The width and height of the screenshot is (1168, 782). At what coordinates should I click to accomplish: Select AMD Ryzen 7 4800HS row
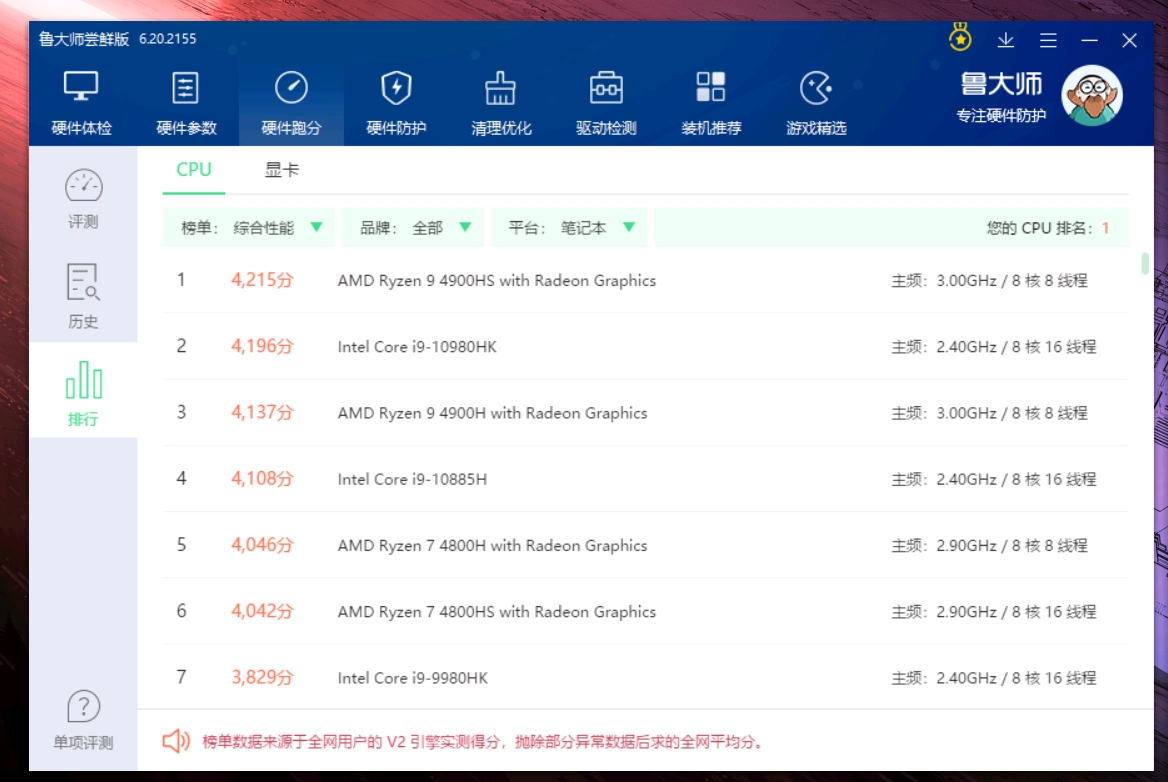[x=646, y=611]
